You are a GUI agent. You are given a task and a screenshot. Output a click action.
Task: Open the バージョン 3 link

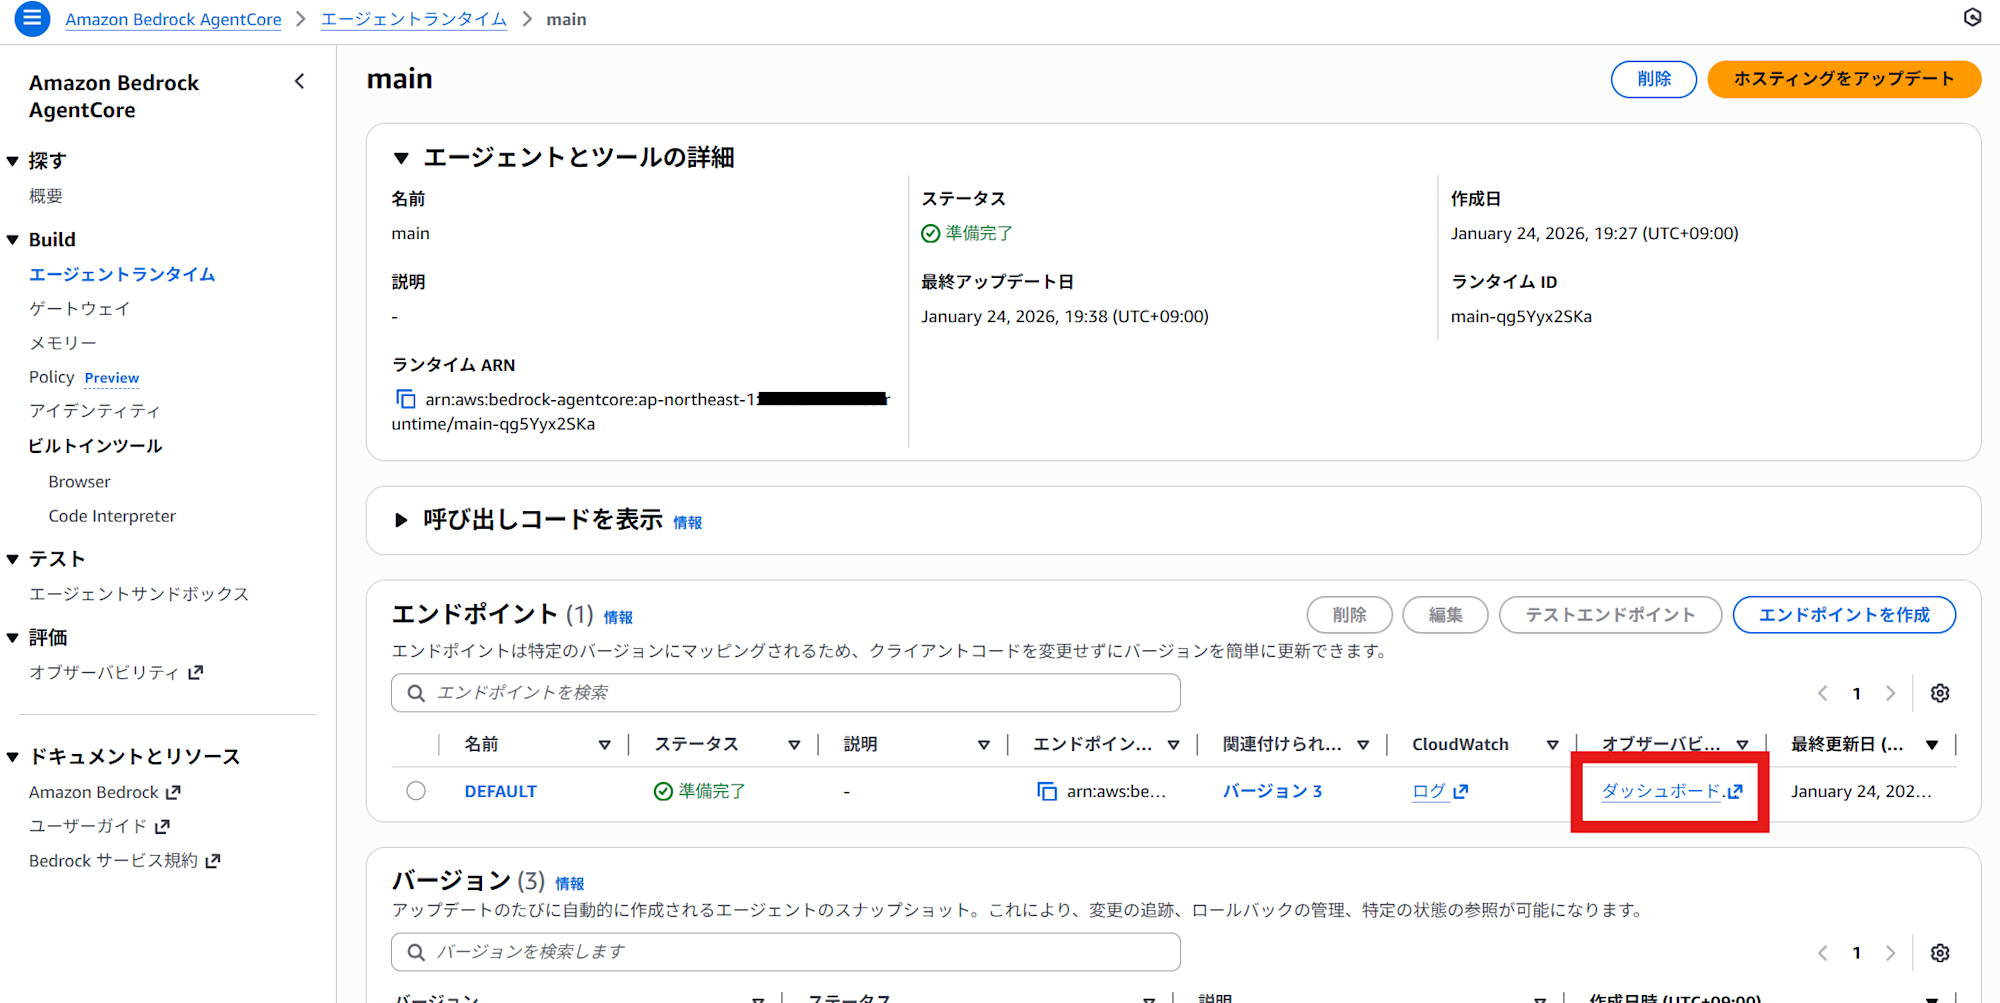1272,790
